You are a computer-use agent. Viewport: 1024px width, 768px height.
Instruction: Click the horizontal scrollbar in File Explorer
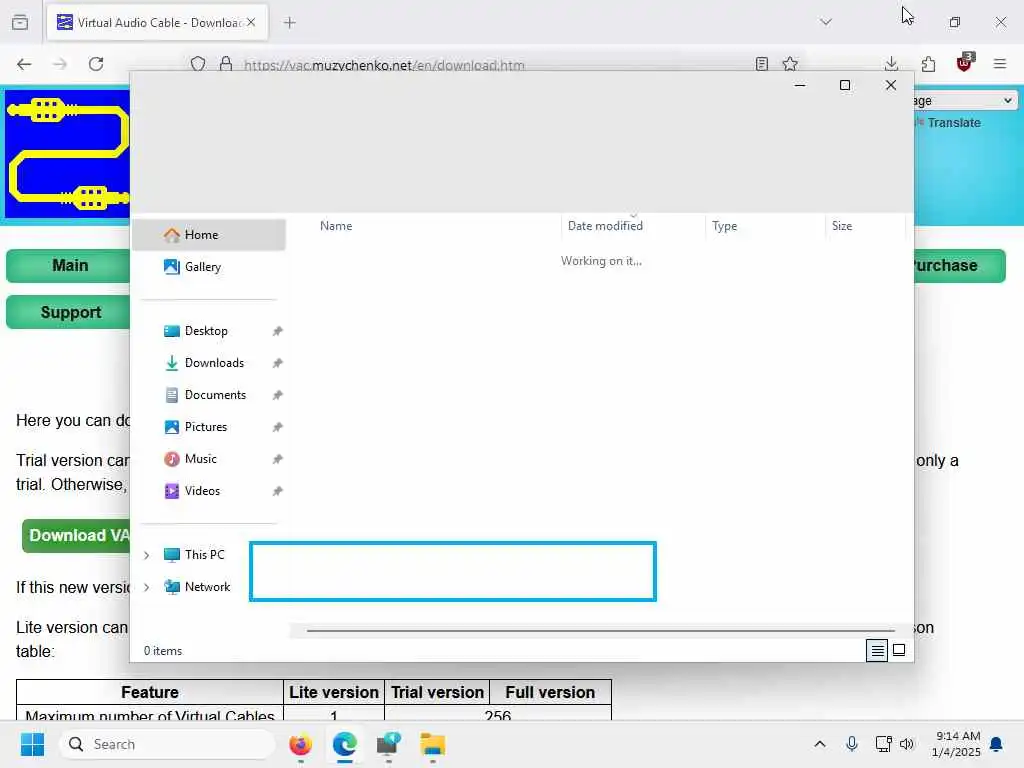(x=600, y=631)
